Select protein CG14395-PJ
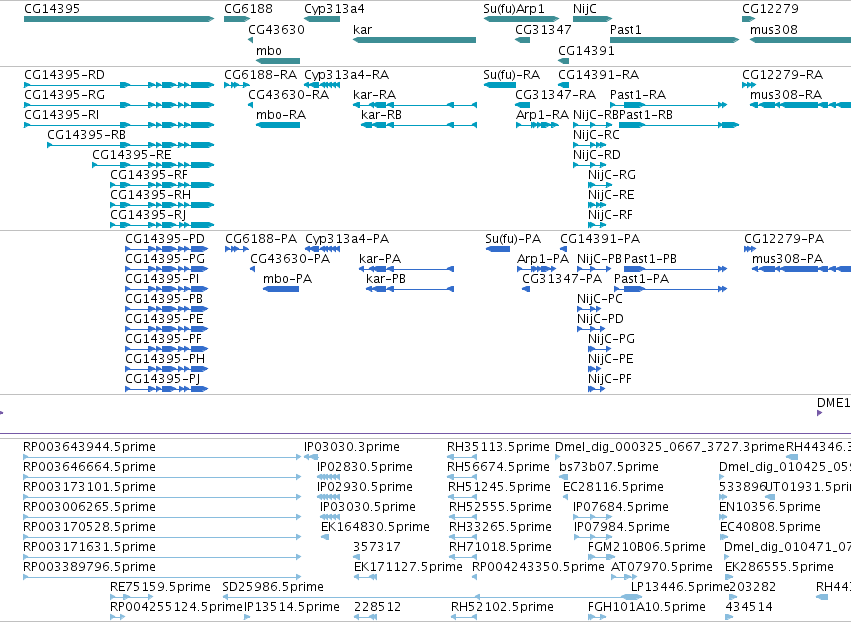The width and height of the screenshot is (851, 622). [161, 379]
